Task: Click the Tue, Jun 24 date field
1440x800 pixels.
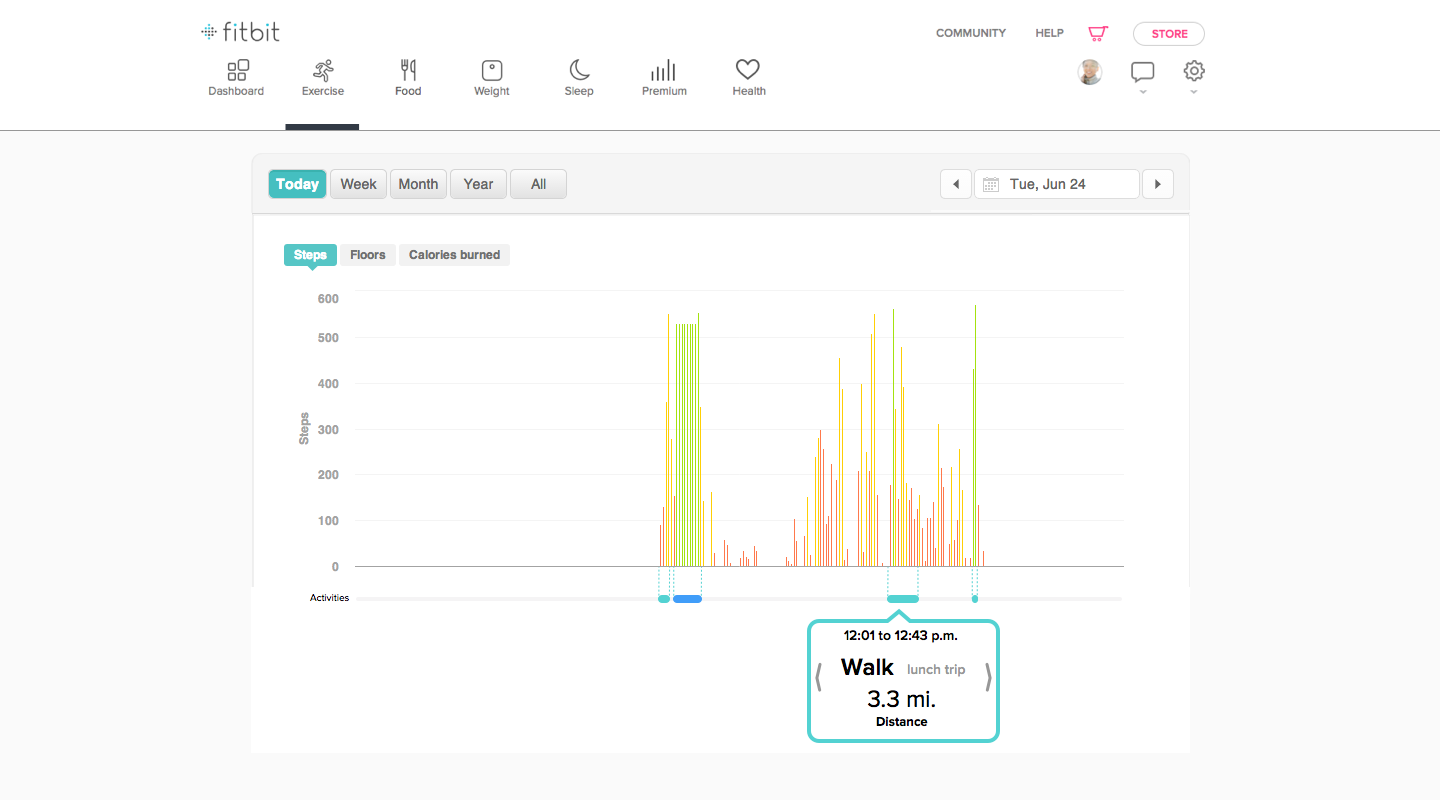Action: (x=1057, y=184)
